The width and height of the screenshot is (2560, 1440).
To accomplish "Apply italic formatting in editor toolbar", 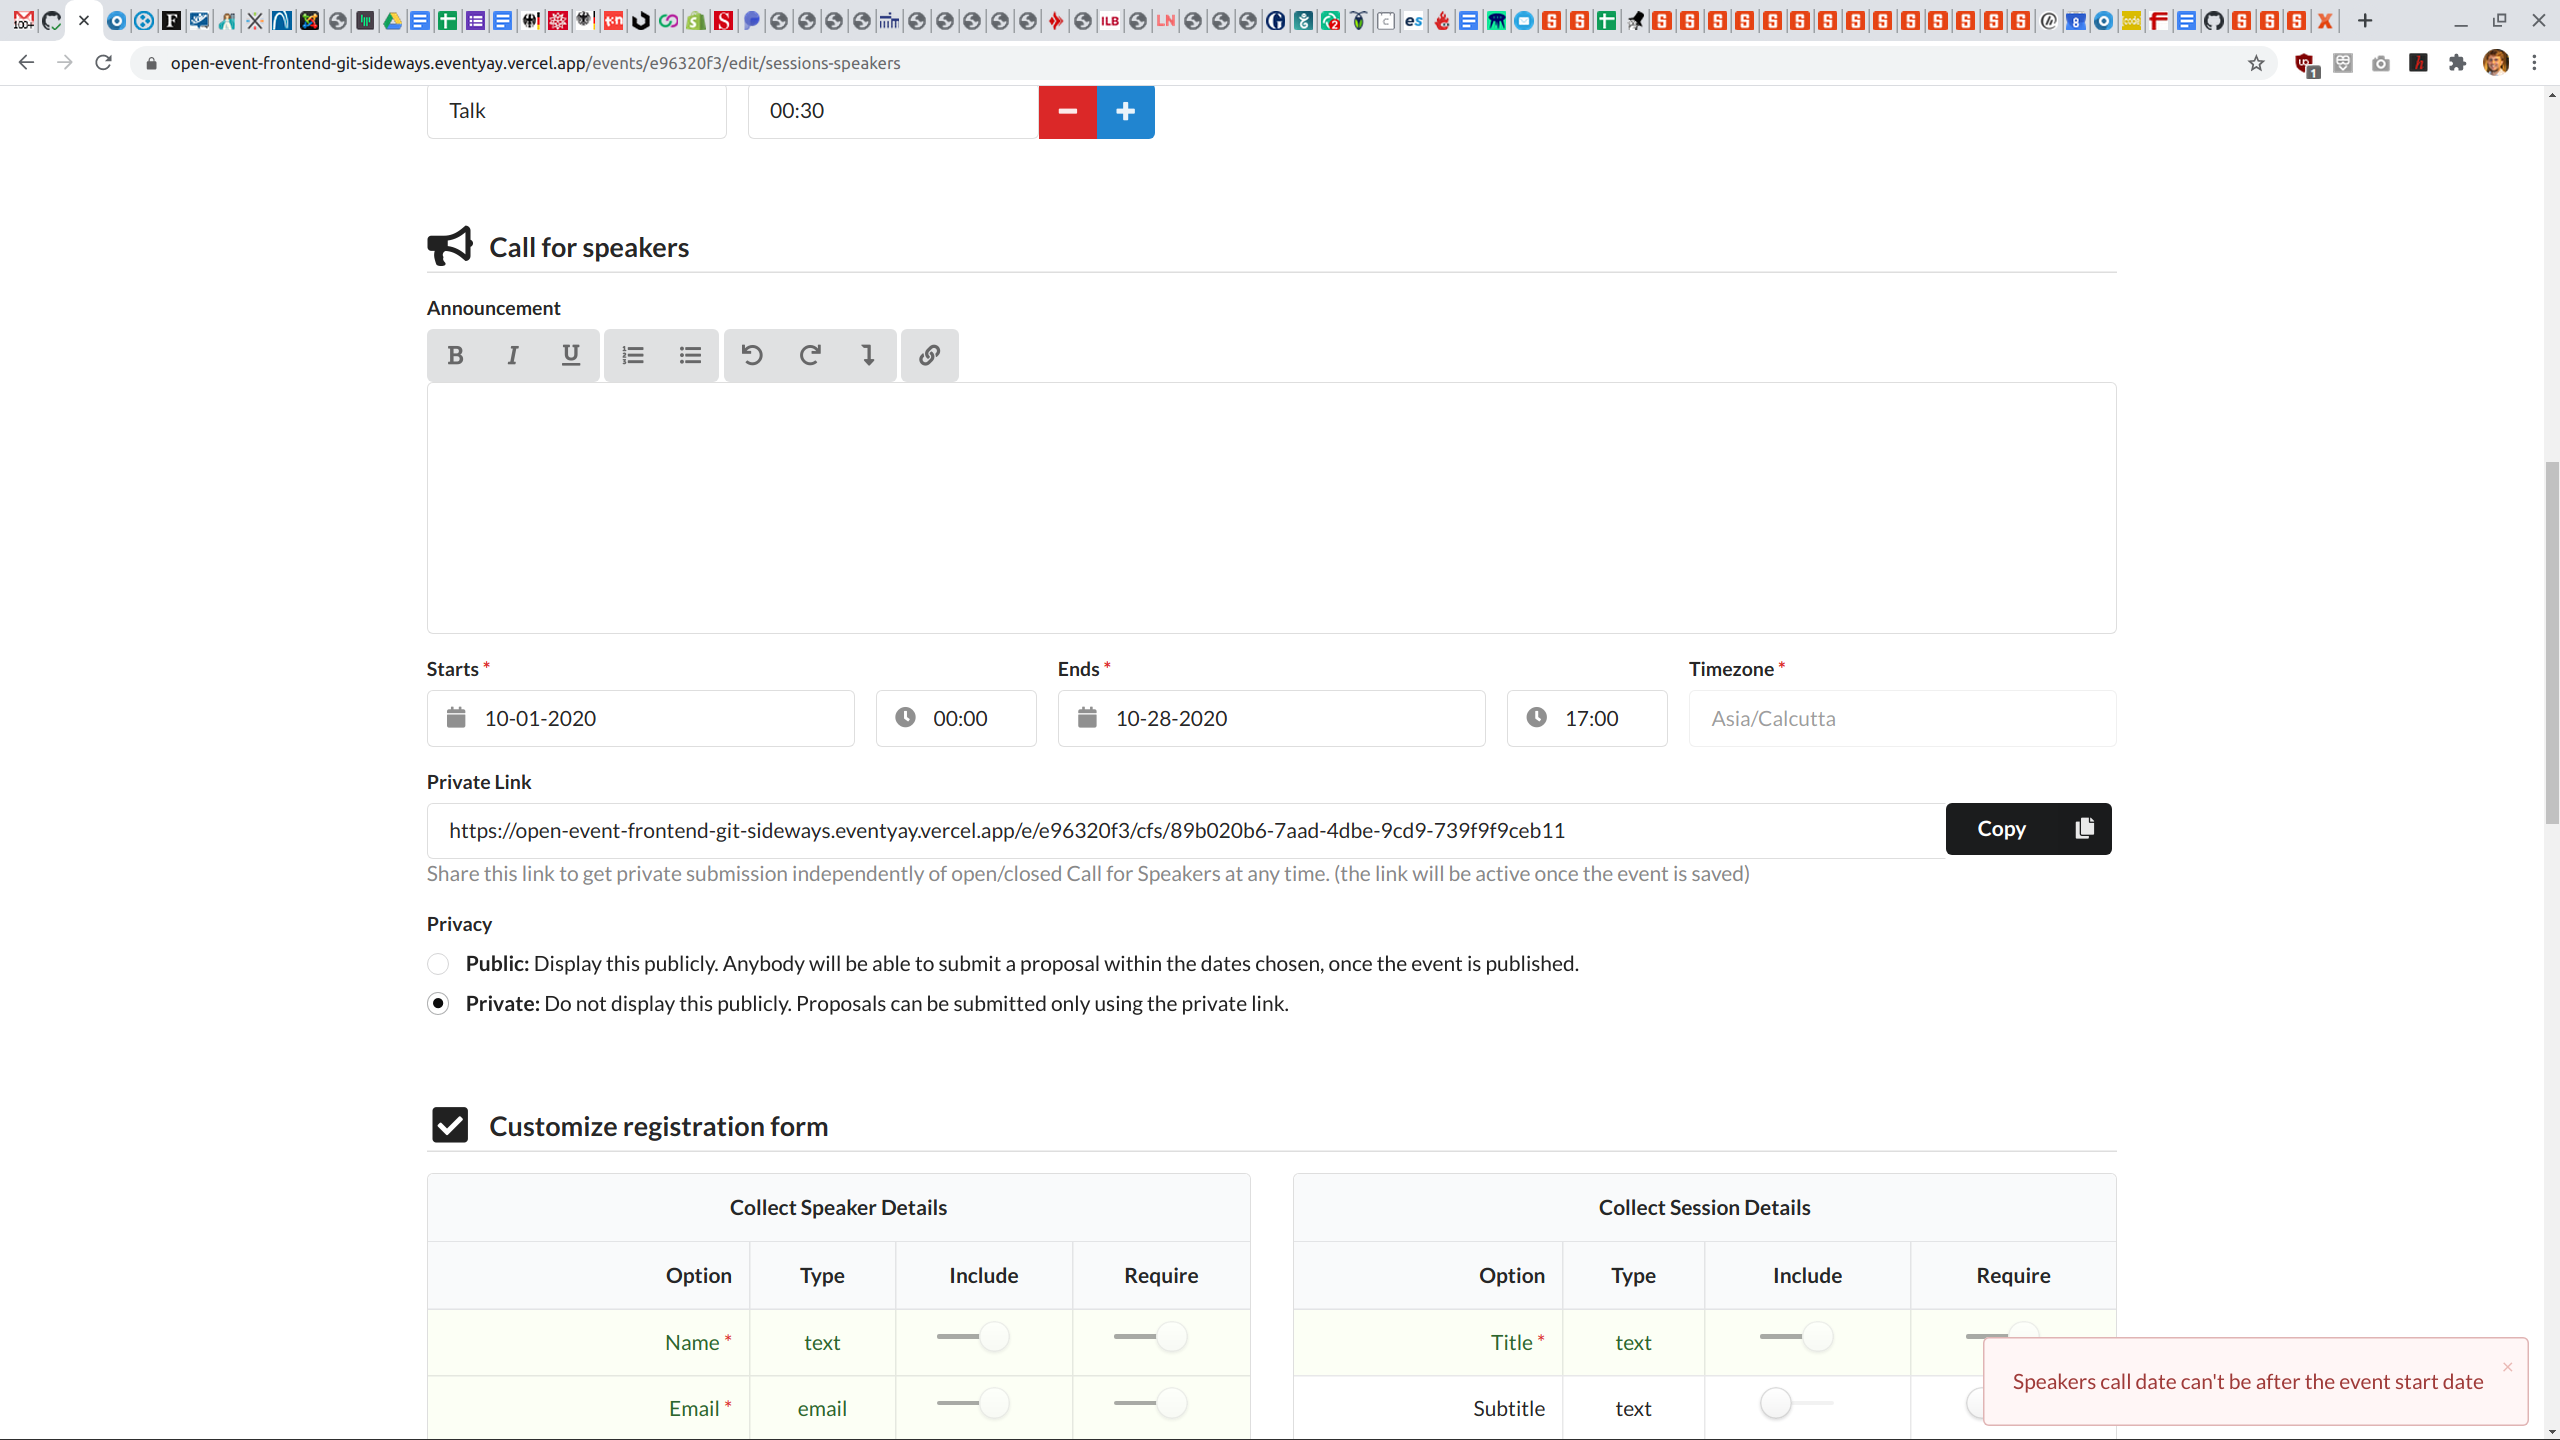I will tap(513, 355).
